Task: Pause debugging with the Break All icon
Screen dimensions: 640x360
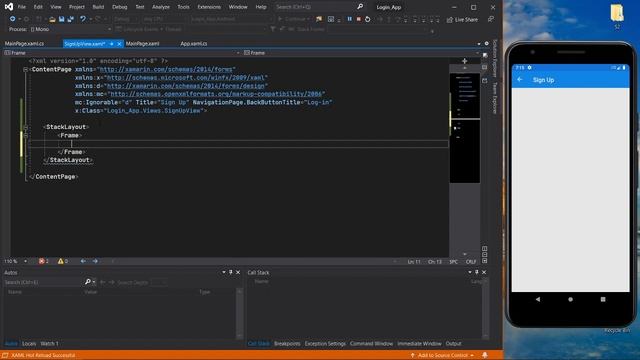Action: click(349, 19)
